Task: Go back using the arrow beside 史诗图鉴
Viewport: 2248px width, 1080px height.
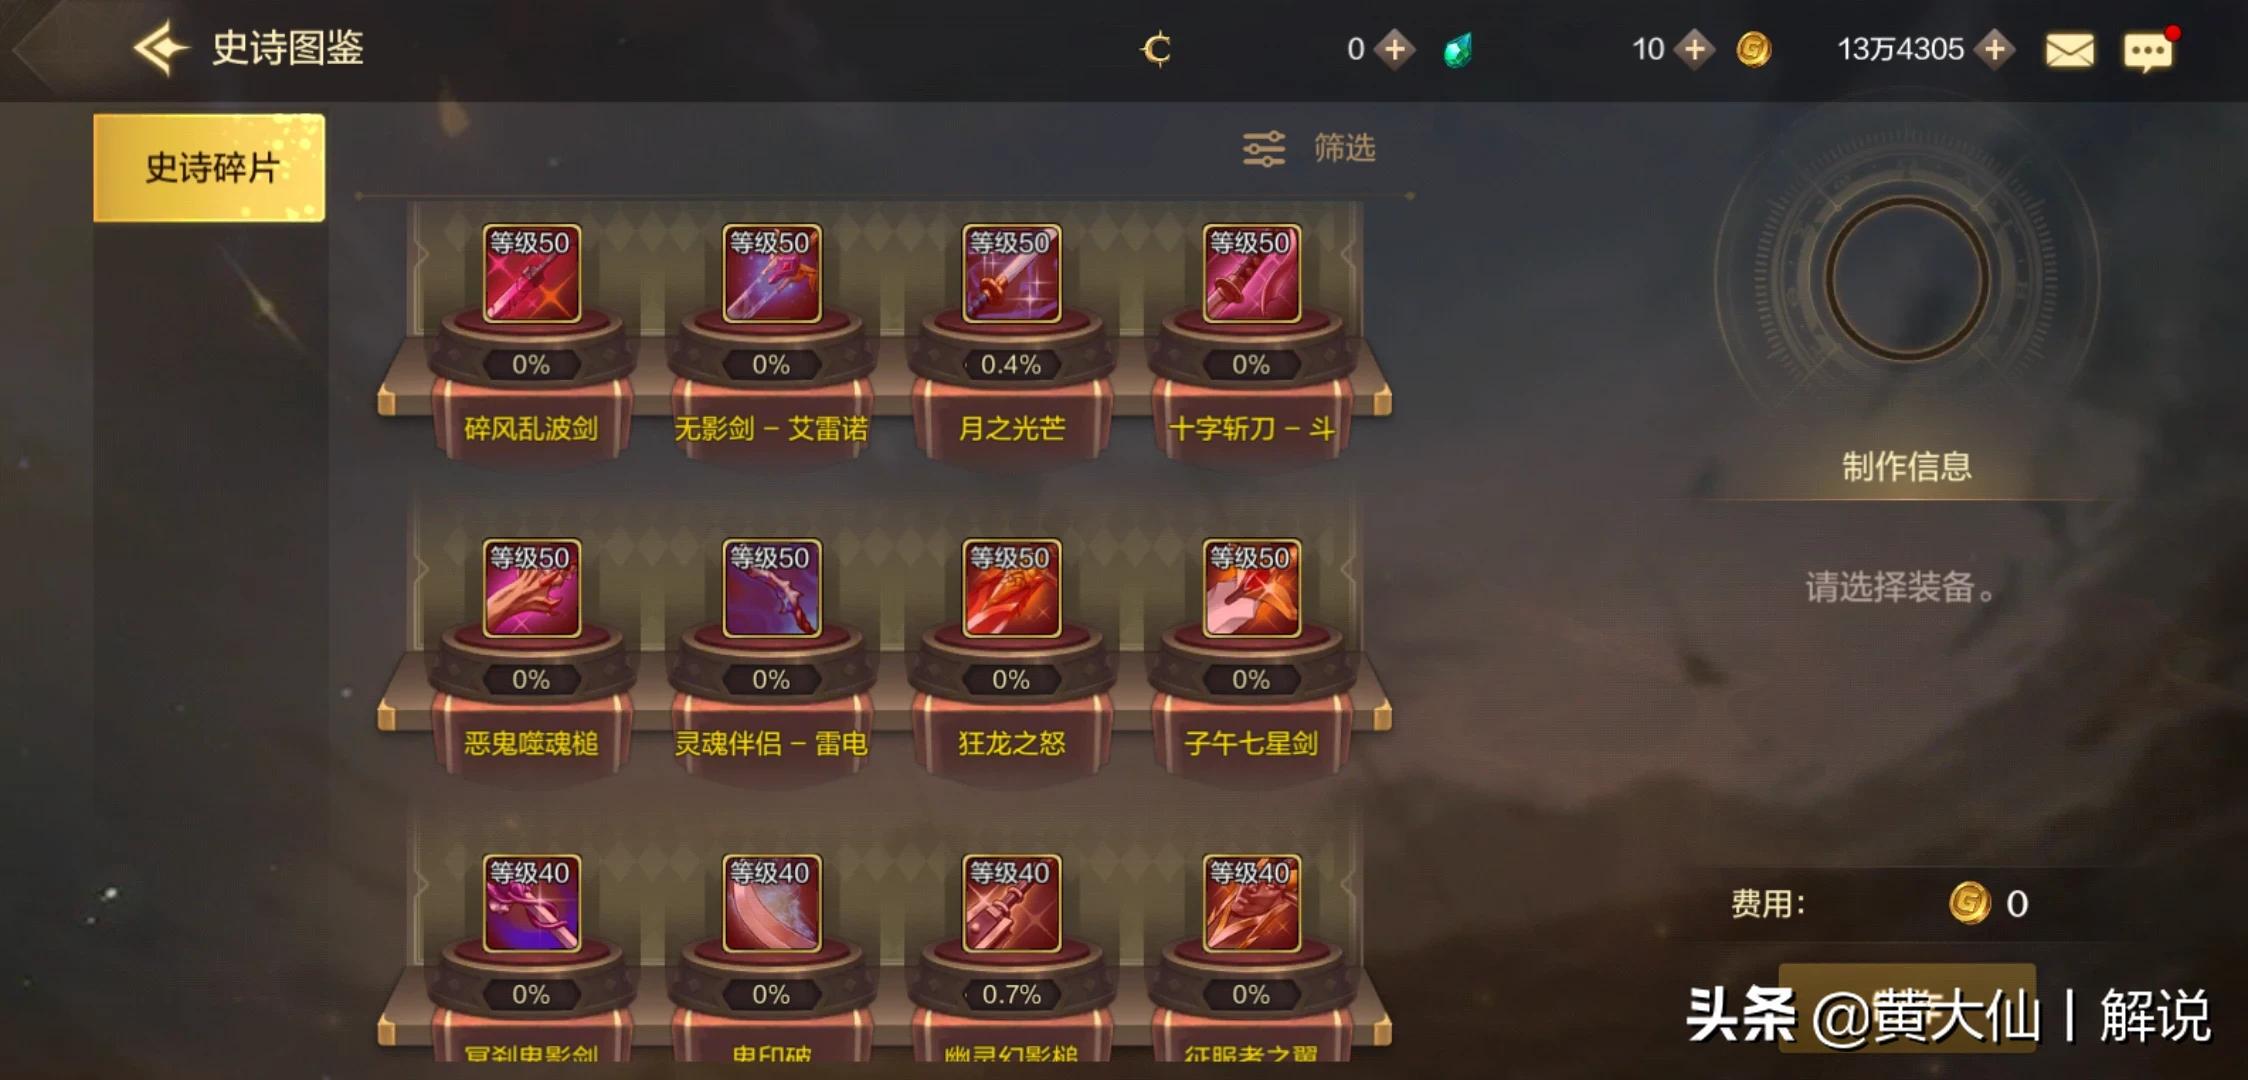Action: [x=160, y=48]
